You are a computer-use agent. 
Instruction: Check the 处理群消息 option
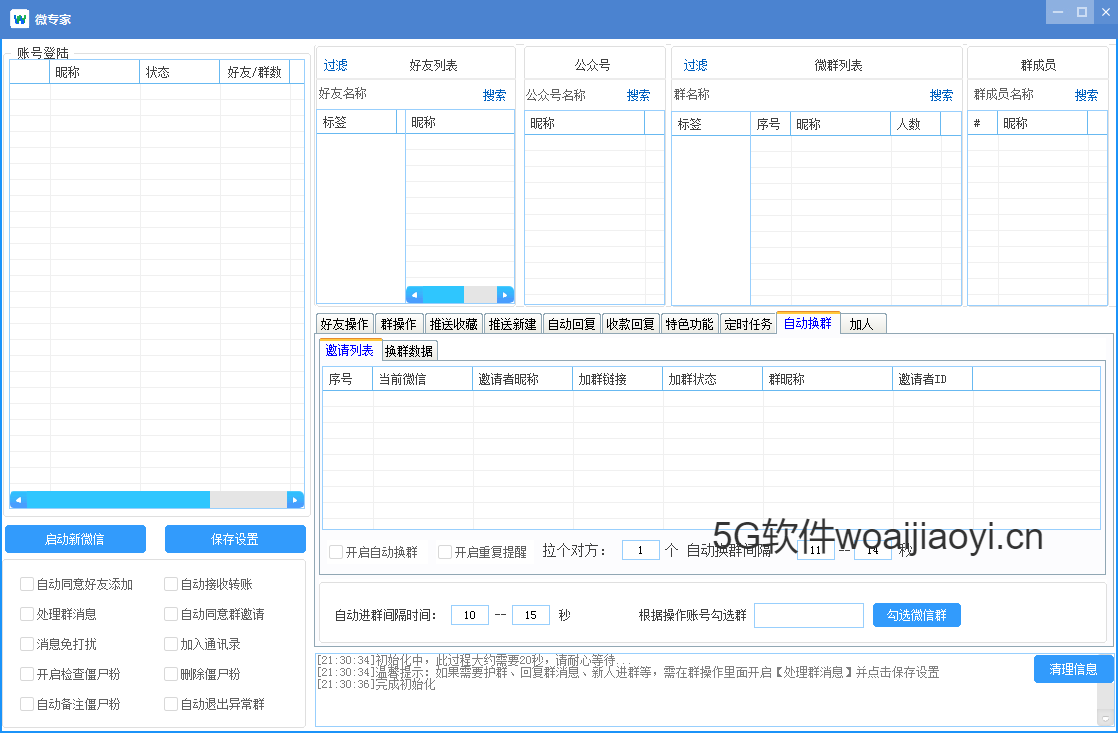click(27, 614)
